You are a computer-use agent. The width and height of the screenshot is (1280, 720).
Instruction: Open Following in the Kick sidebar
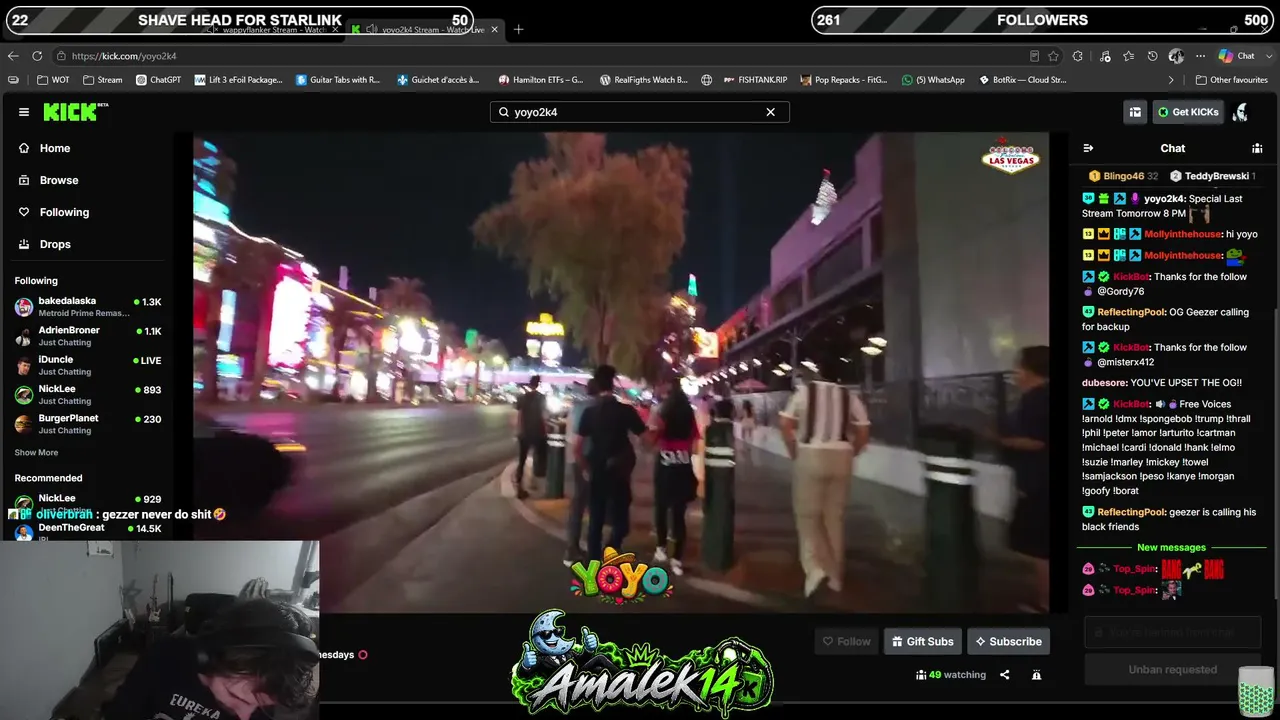click(x=64, y=212)
